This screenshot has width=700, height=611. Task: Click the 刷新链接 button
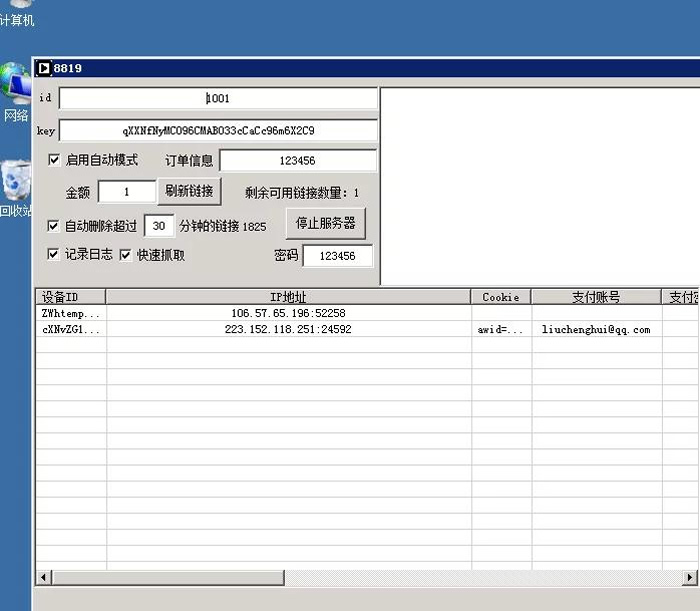pos(189,191)
